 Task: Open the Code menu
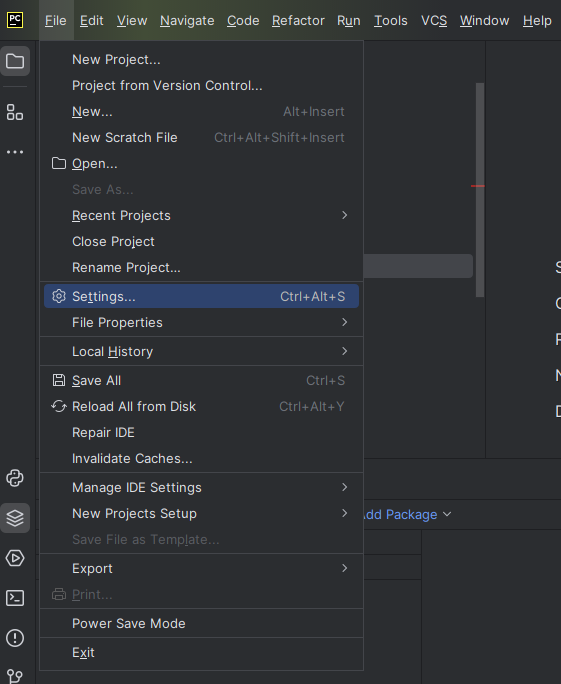pyautogui.click(x=243, y=21)
